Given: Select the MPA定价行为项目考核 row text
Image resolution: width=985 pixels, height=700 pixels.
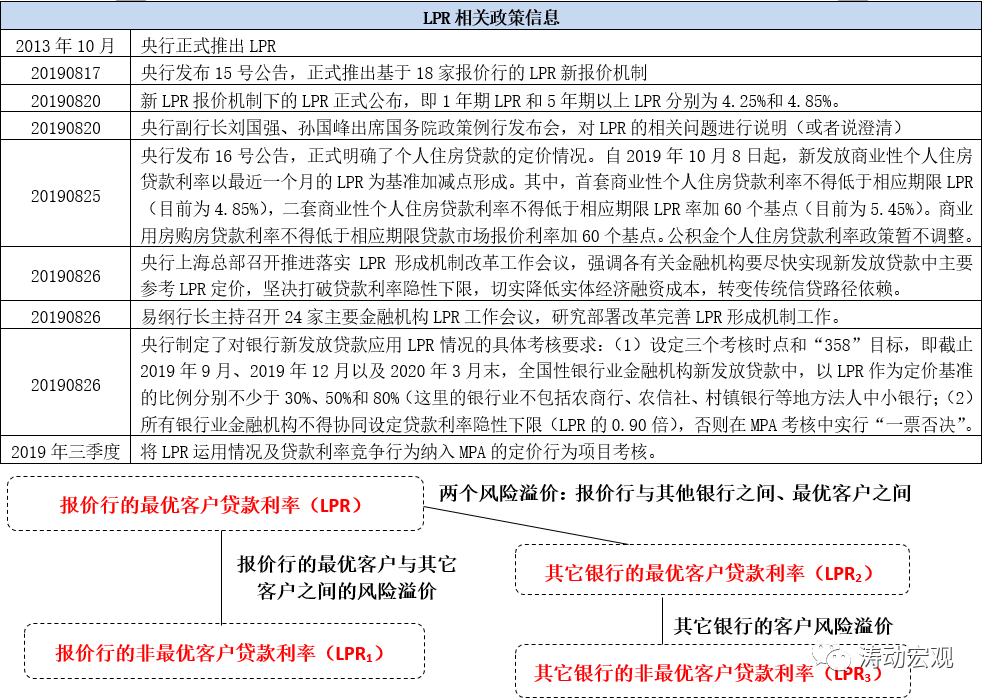Looking at the screenshot, I should point(398,452).
